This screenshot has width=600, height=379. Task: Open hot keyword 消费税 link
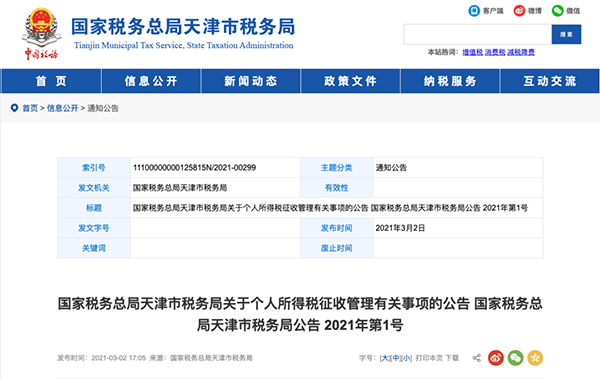point(495,52)
